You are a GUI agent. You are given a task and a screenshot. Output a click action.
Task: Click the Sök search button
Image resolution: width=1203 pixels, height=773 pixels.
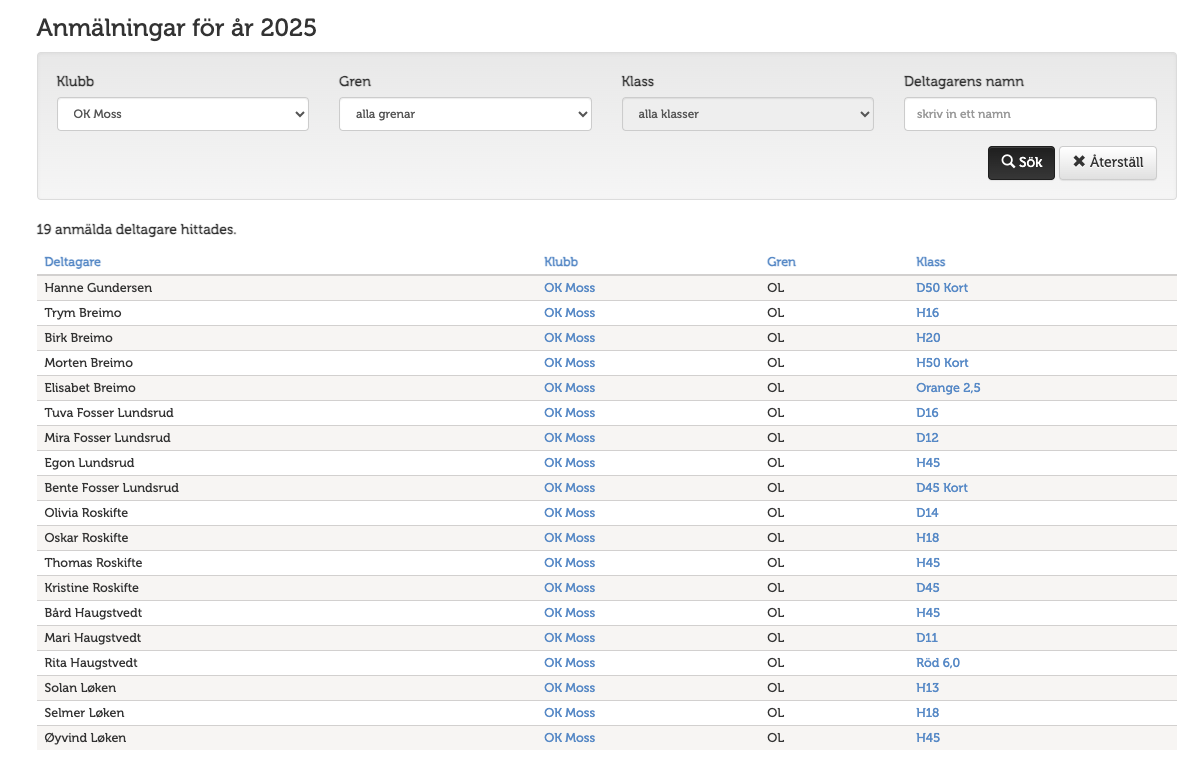1020,163
